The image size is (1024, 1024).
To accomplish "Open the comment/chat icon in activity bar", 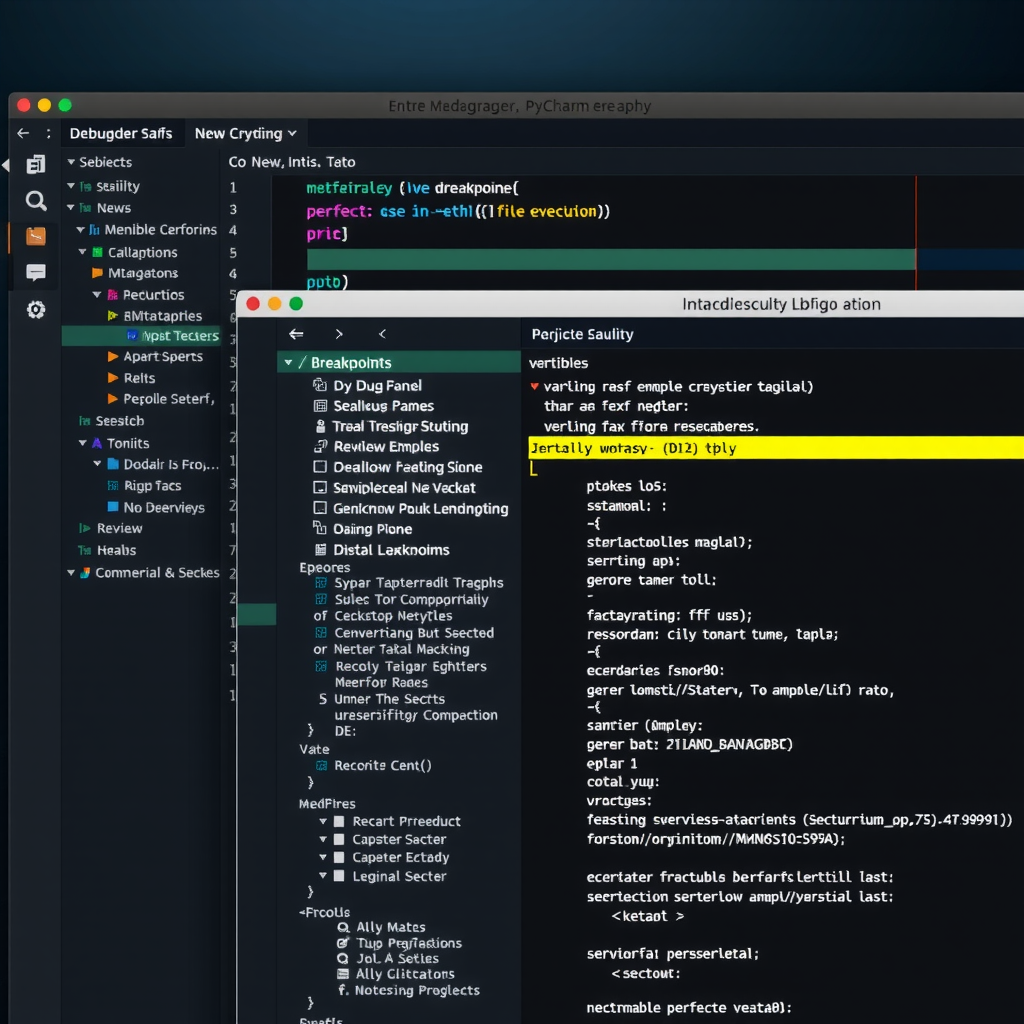I will [35, 272].
